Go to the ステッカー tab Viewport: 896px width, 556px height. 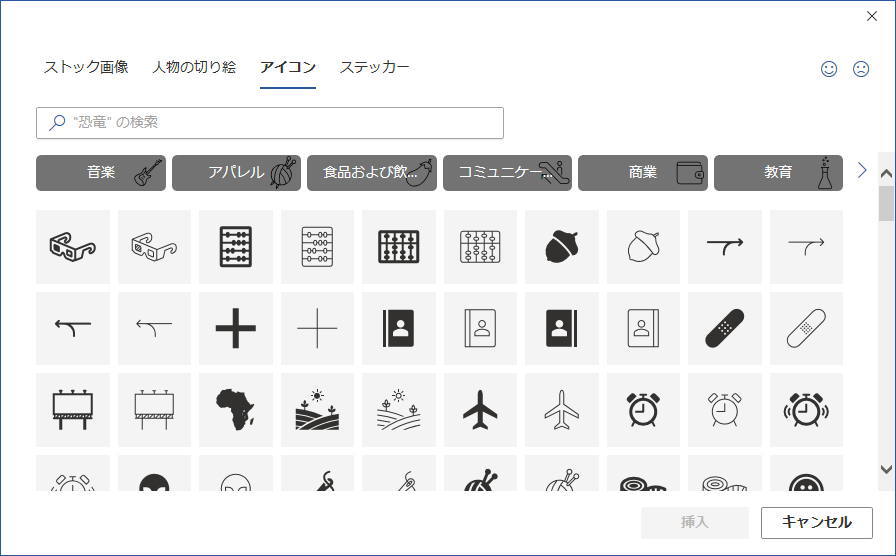(375, 67)
